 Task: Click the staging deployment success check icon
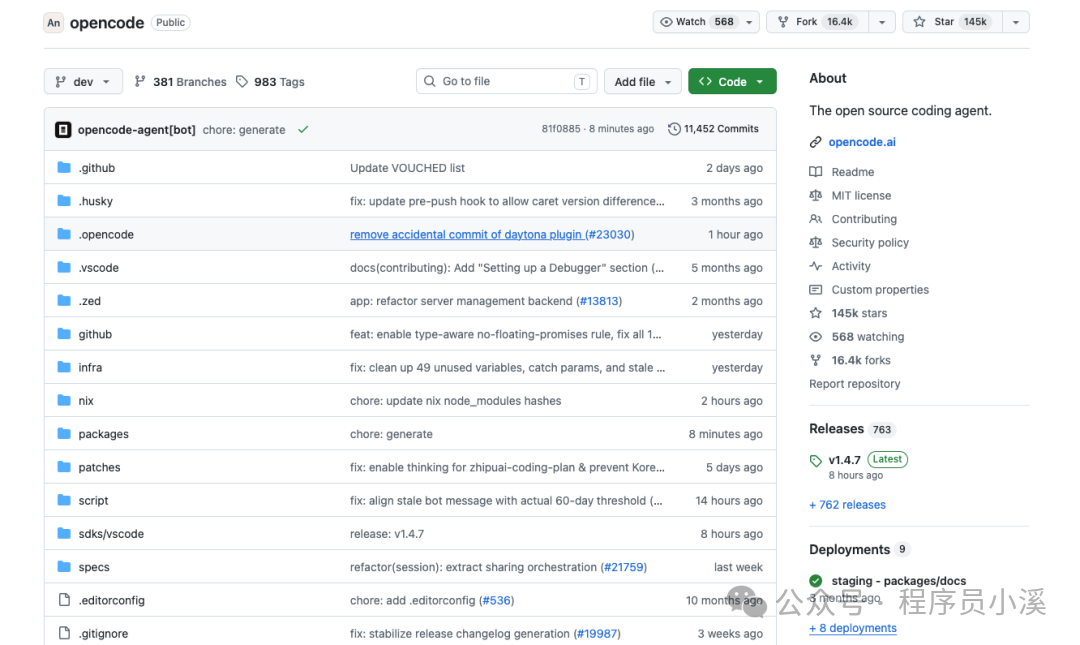(x=816, y=580)
